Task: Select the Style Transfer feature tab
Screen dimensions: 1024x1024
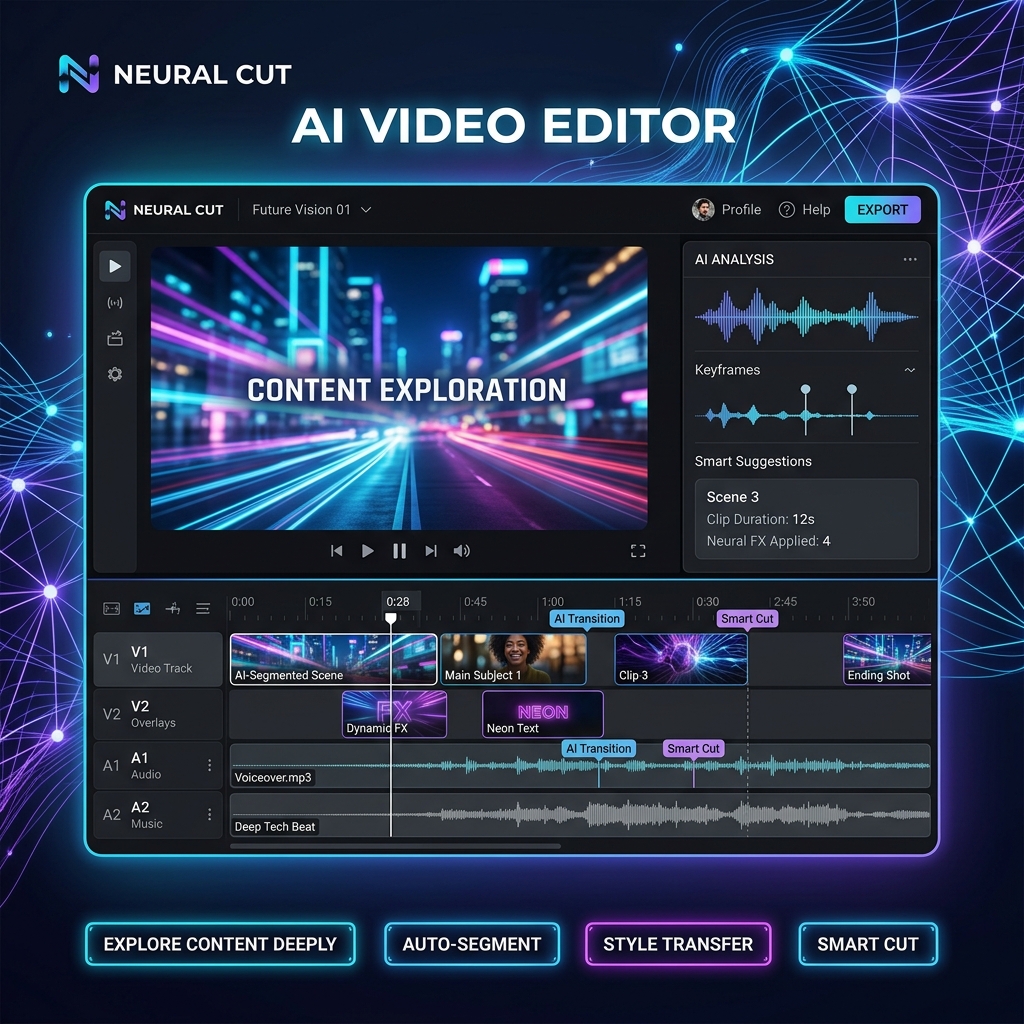Action: (677, 944)
